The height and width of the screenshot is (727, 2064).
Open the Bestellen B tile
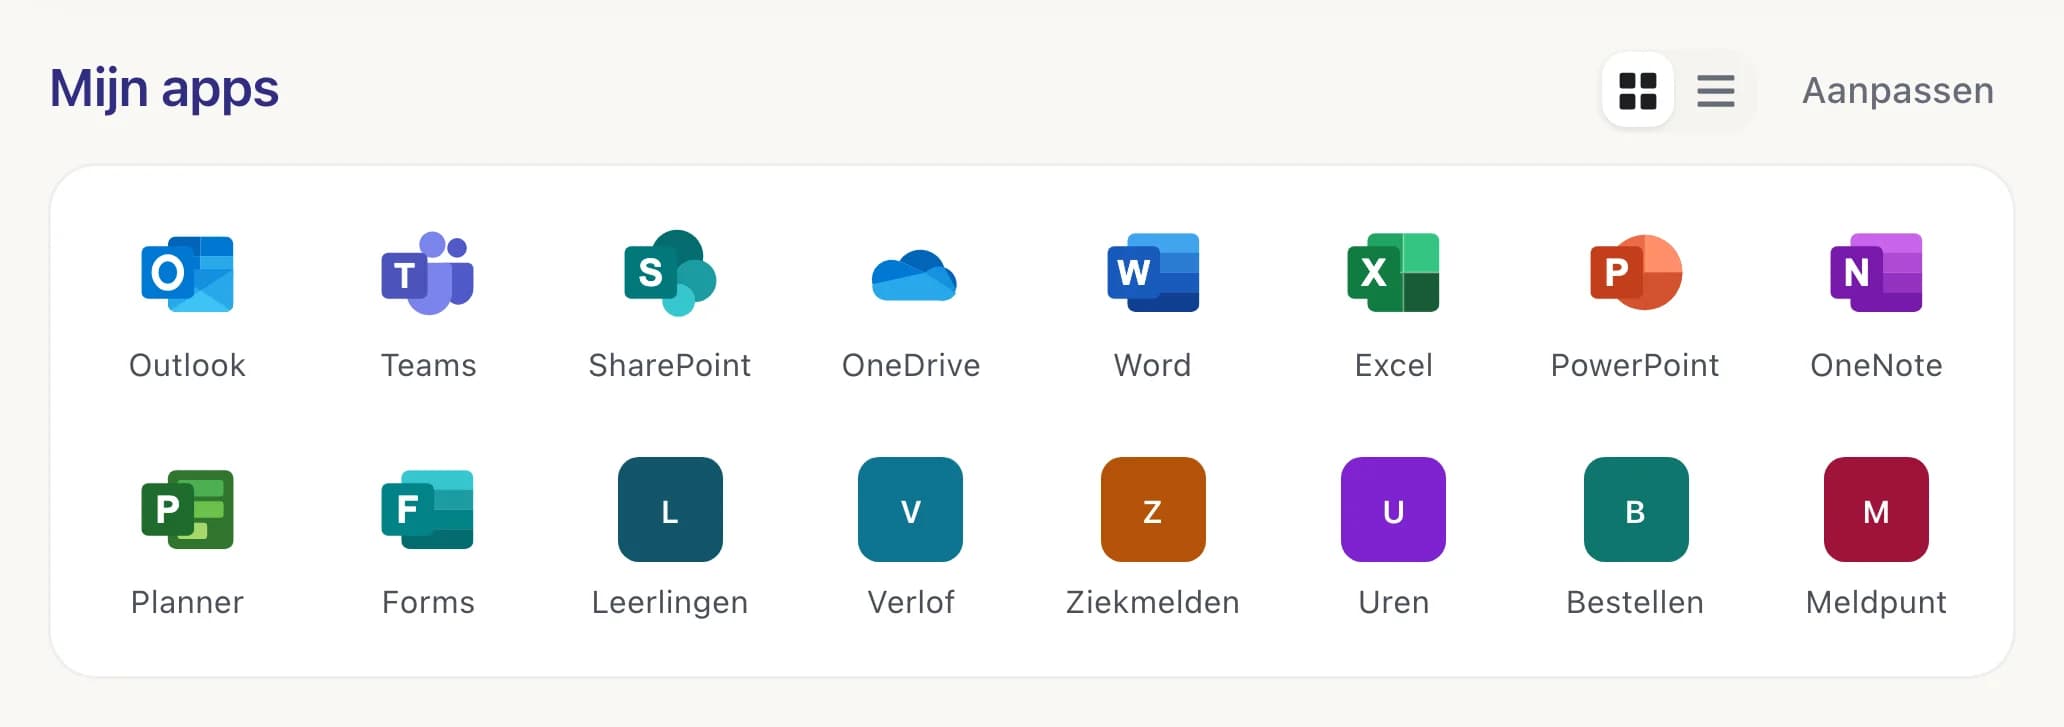click(1636, 509)
